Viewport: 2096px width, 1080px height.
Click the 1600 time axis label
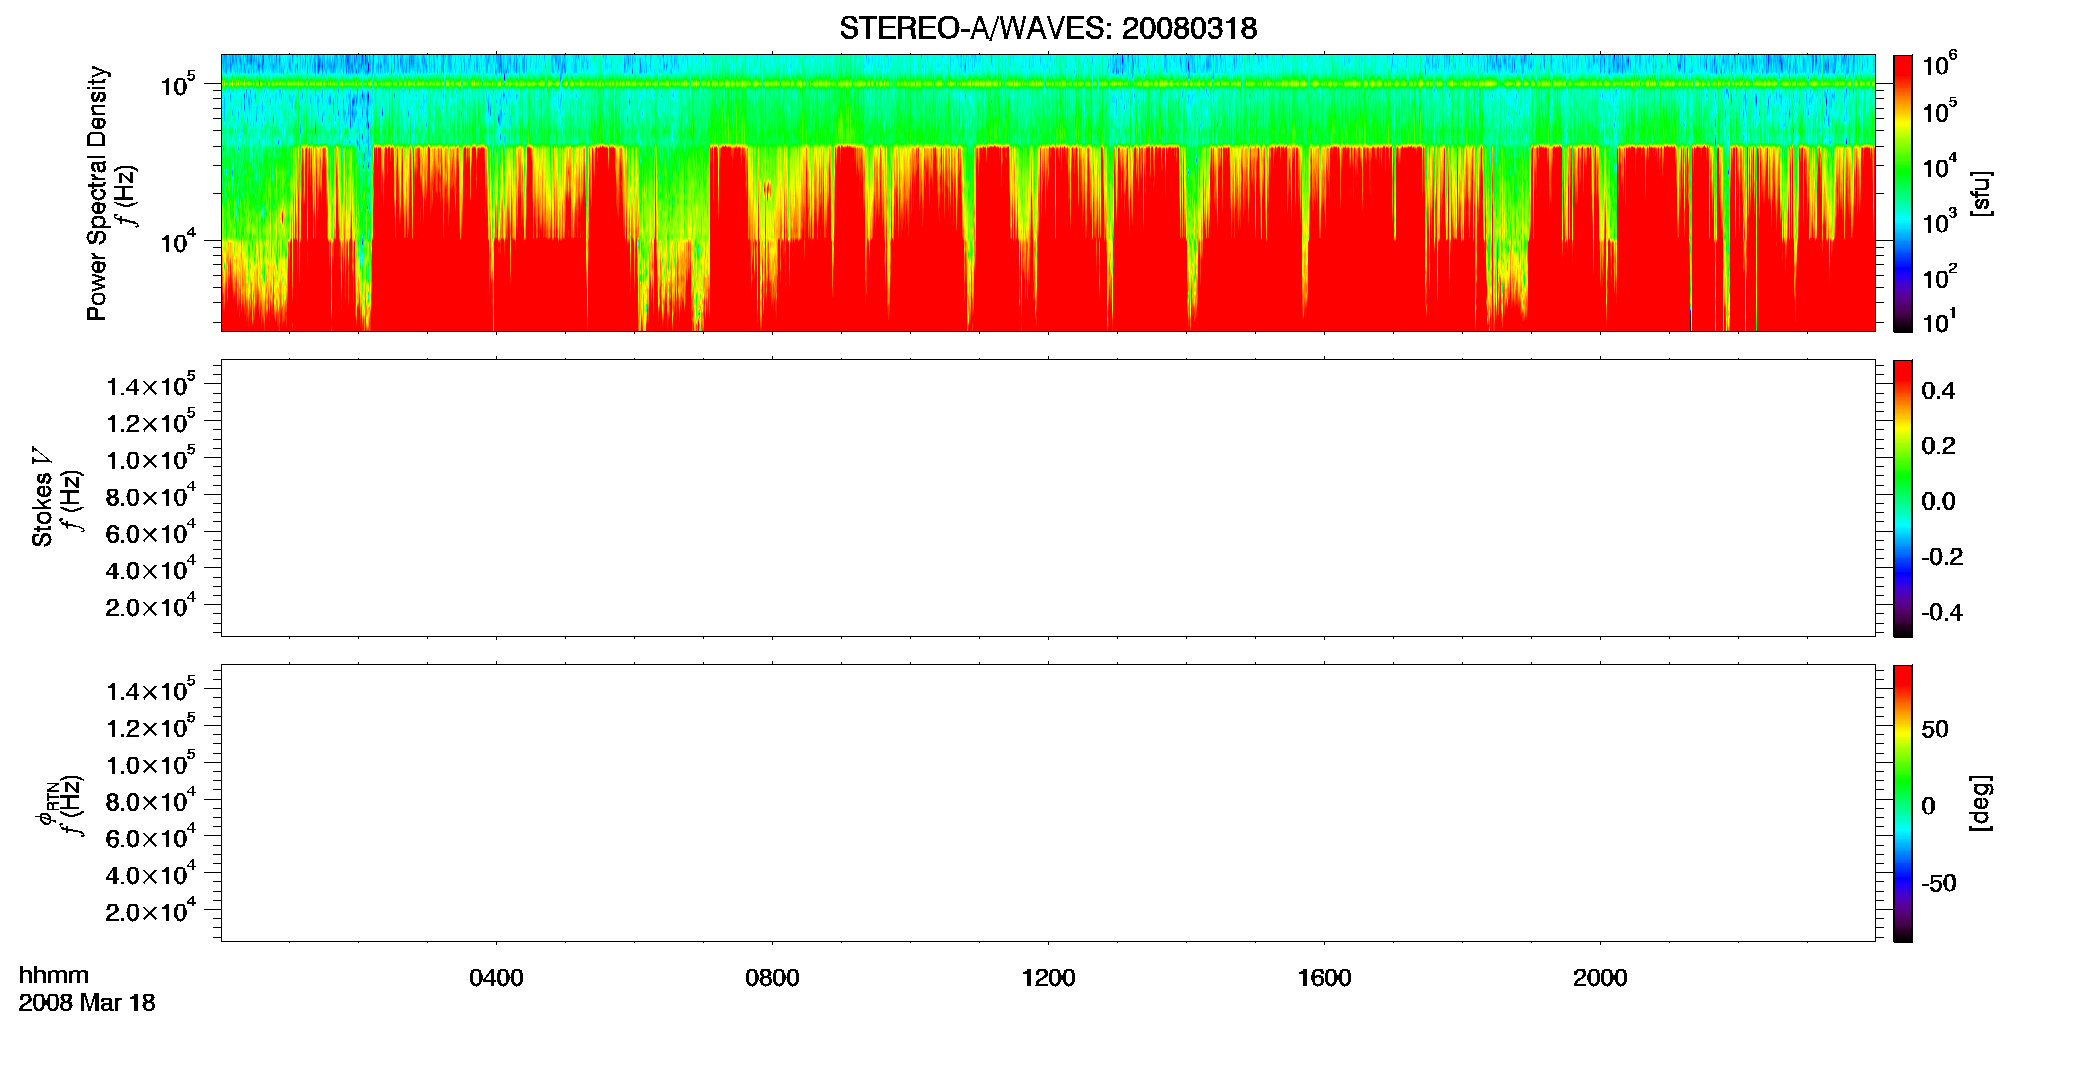click(1324, 978)
